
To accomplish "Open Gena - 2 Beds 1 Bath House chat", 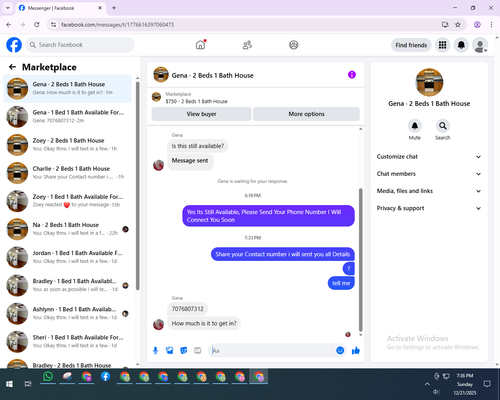I will pos(67,88).
